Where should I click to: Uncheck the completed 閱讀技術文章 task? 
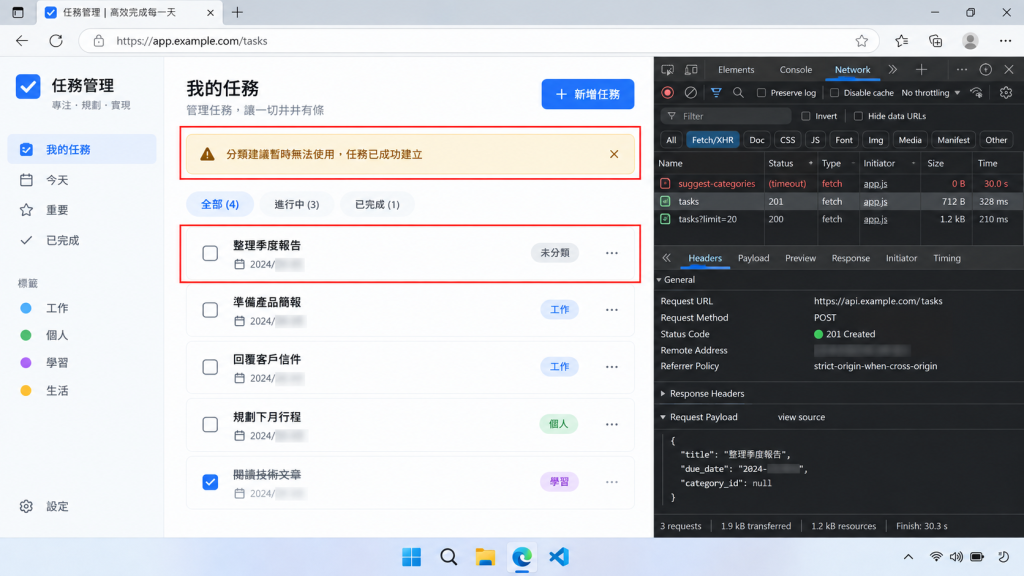[x=210, y=482]
